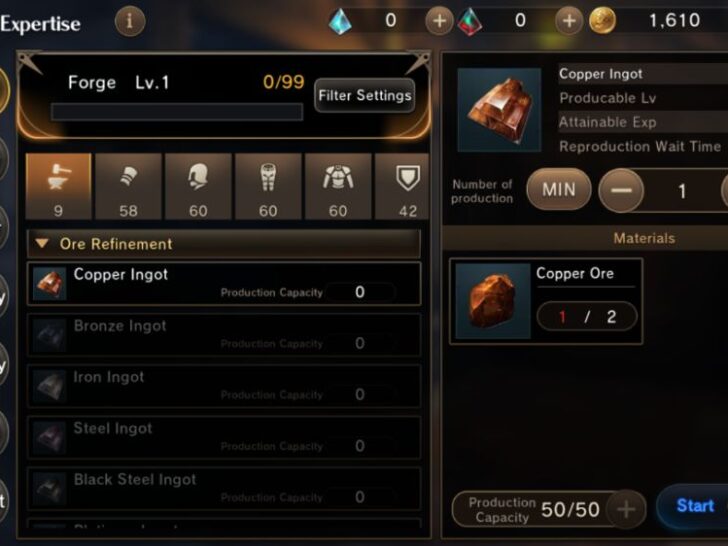This screenshot has width=728, height=546.
Task: Select Bronze Ingot recipe
Action: pos(224,335)
